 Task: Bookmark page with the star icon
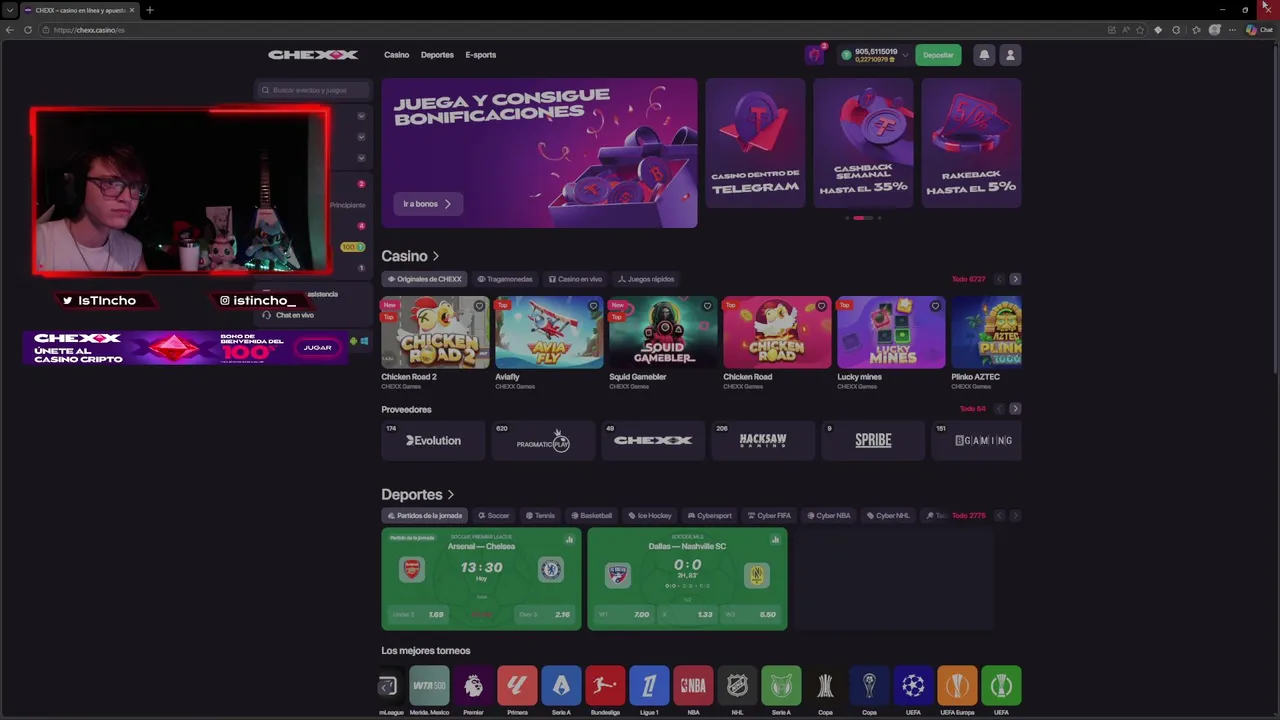[x=1140, y=30]
